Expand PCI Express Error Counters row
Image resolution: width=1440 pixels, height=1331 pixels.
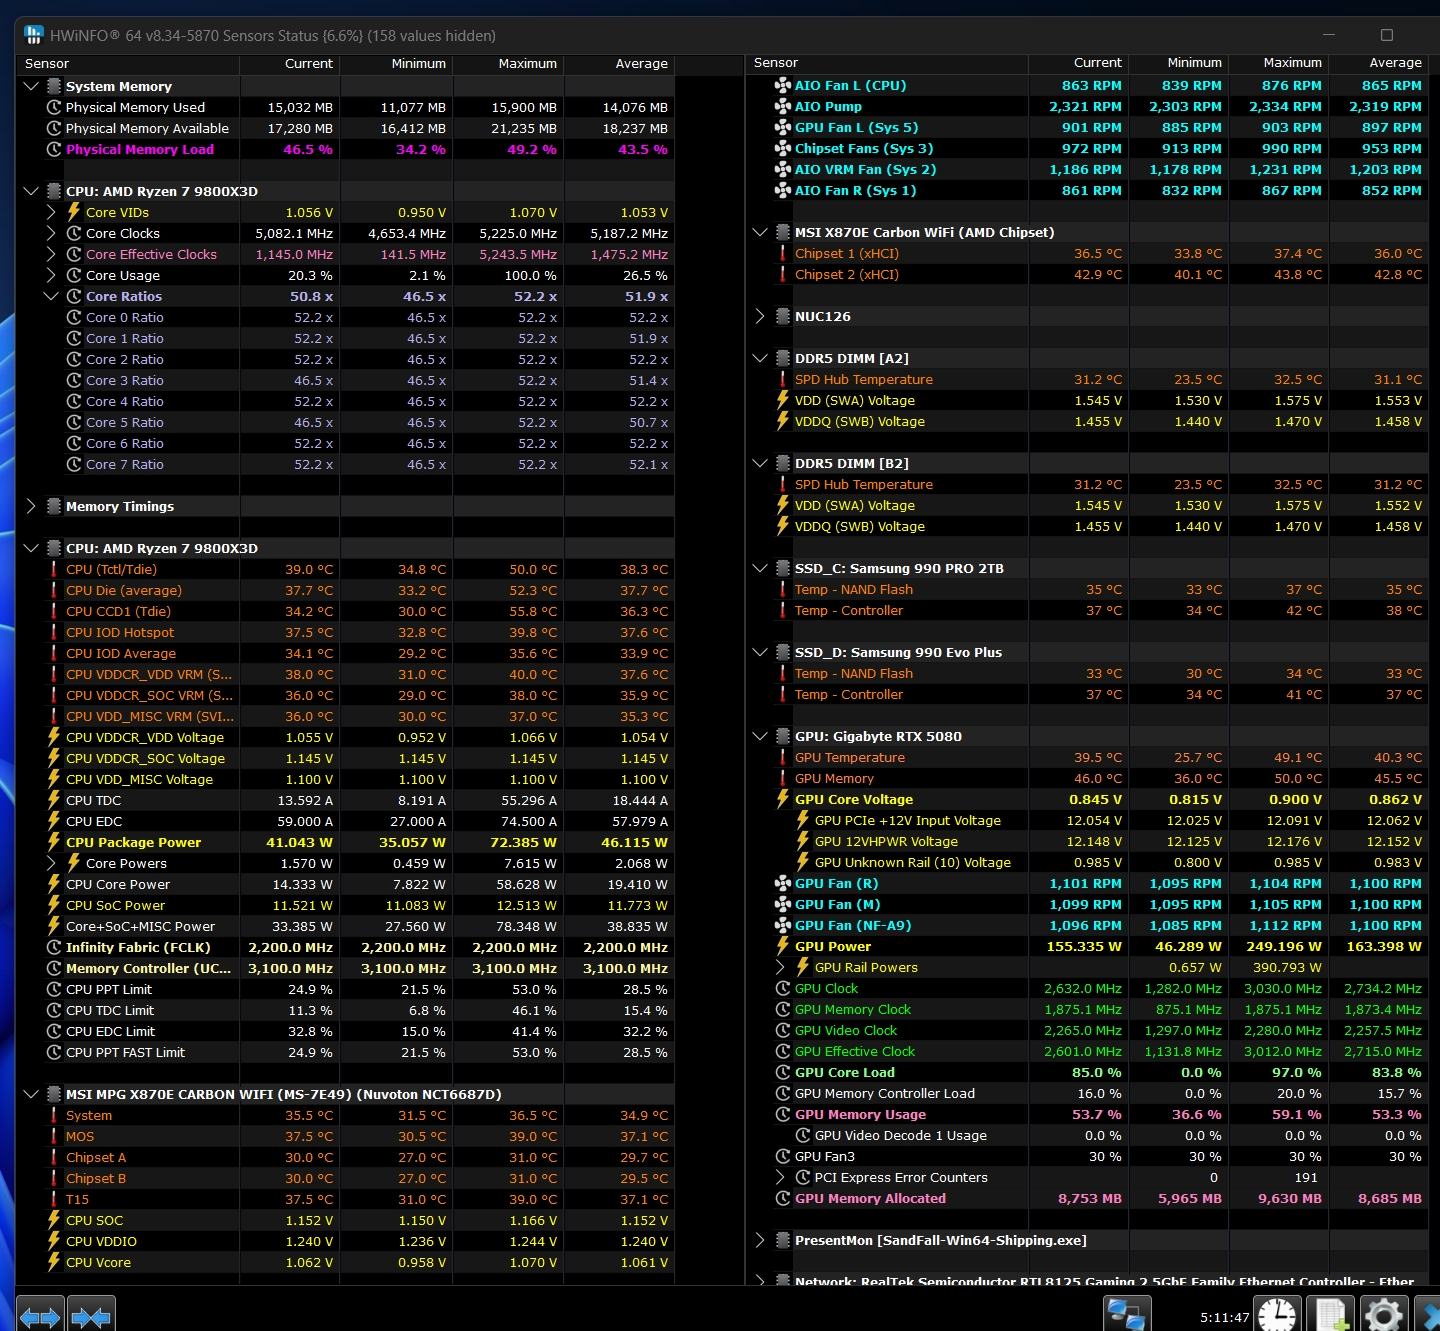(x=780, y=1177)
